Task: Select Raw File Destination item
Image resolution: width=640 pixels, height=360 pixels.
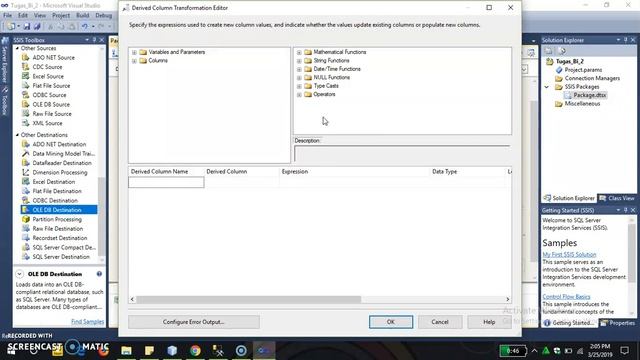Action: tap(58, 229)
